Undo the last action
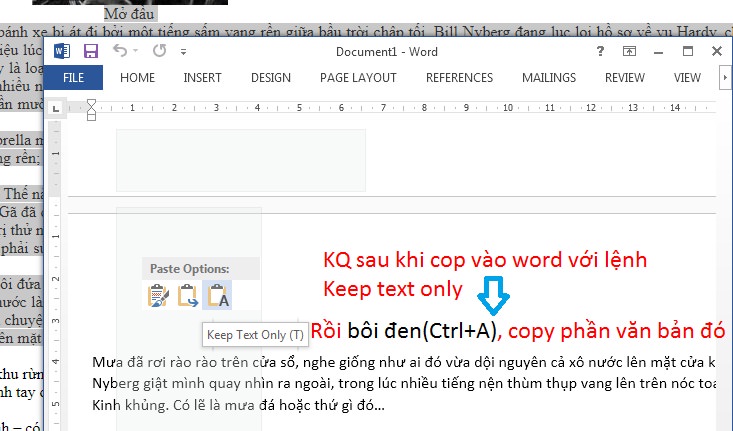 coord(119,51)
